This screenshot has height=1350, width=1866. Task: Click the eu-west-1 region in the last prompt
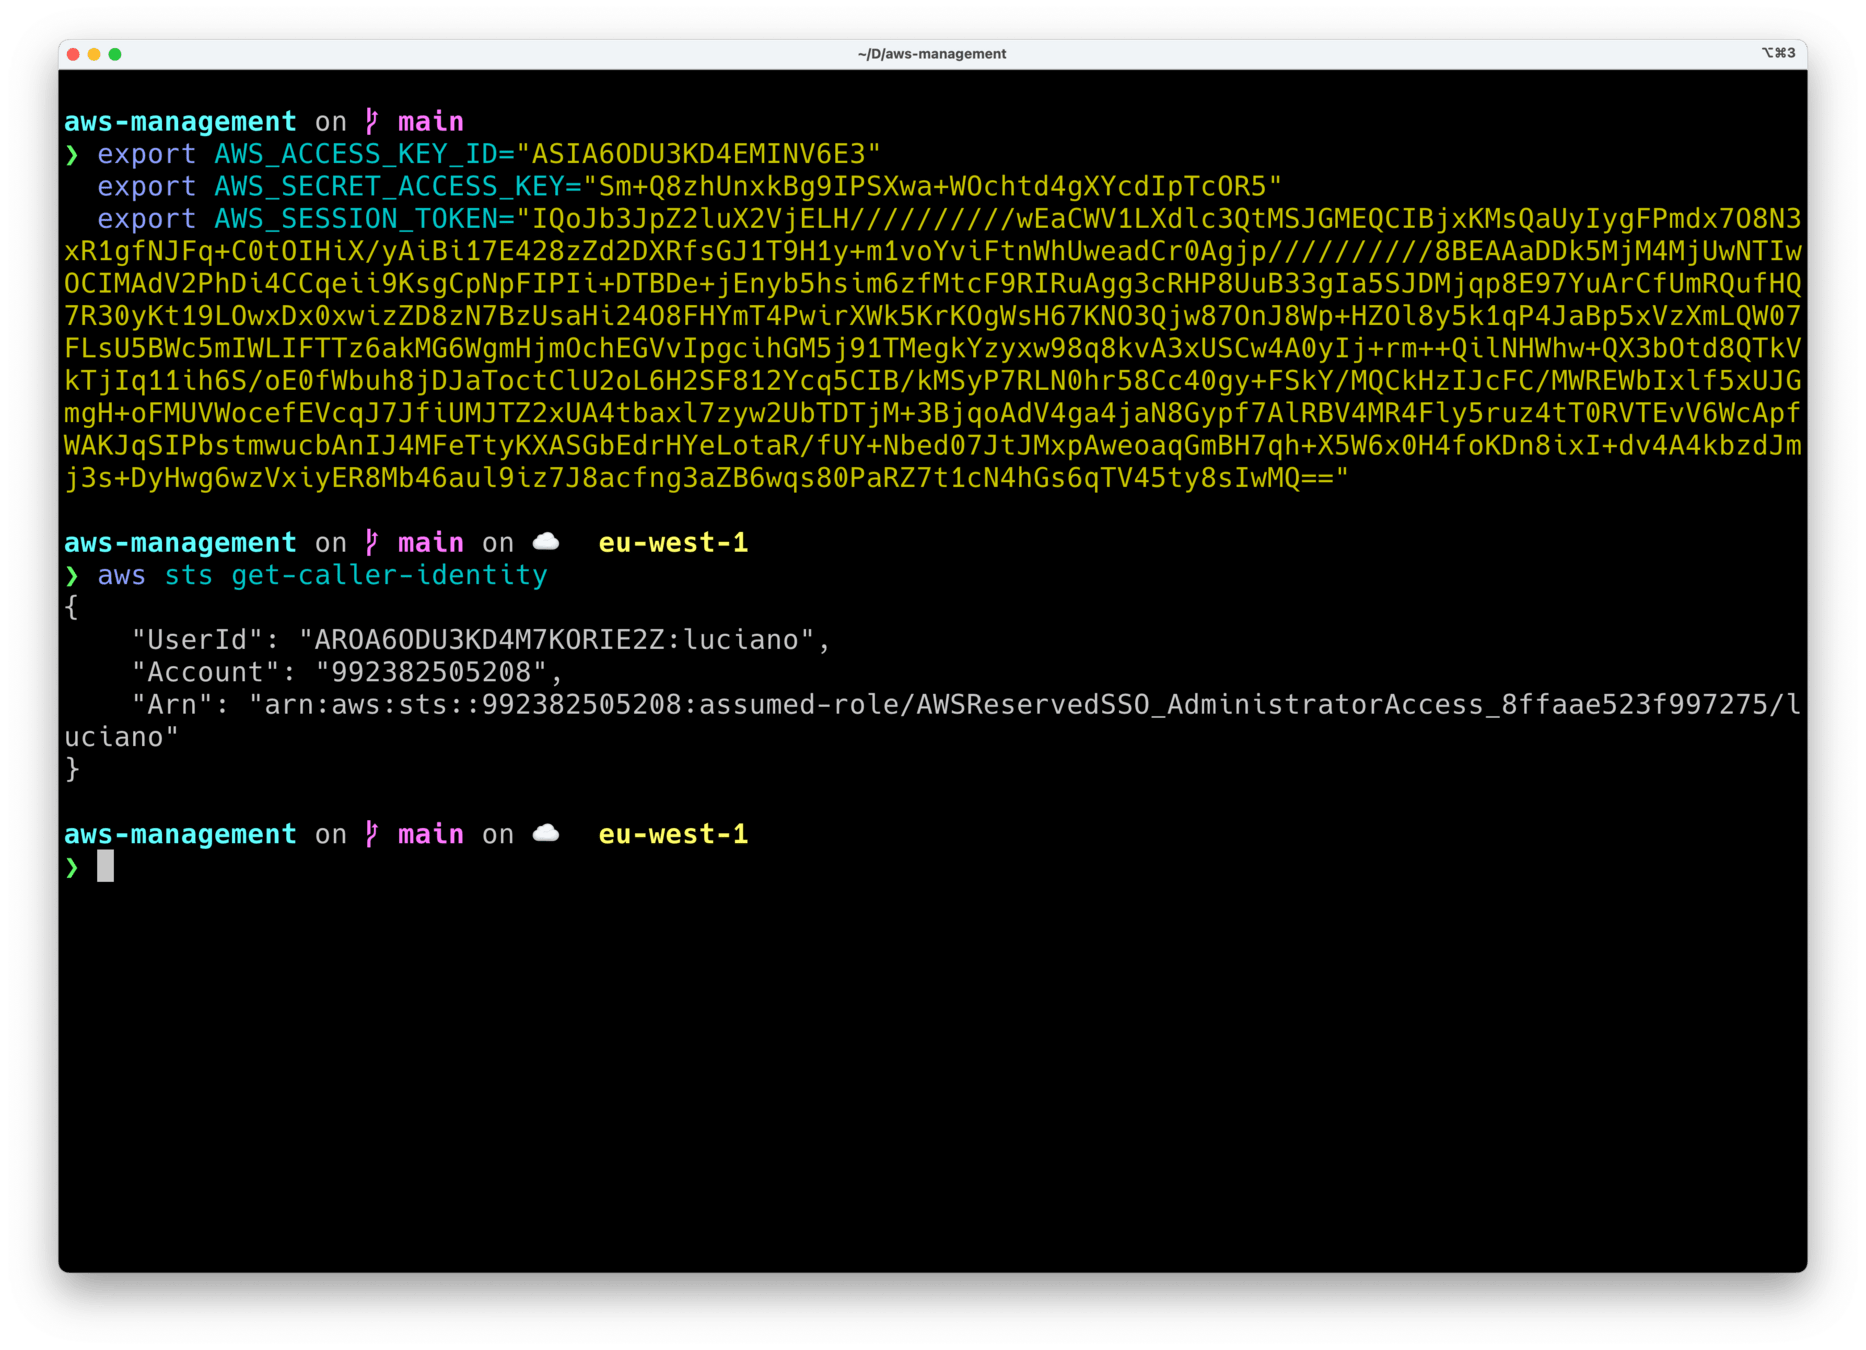[x=673, y=834]
